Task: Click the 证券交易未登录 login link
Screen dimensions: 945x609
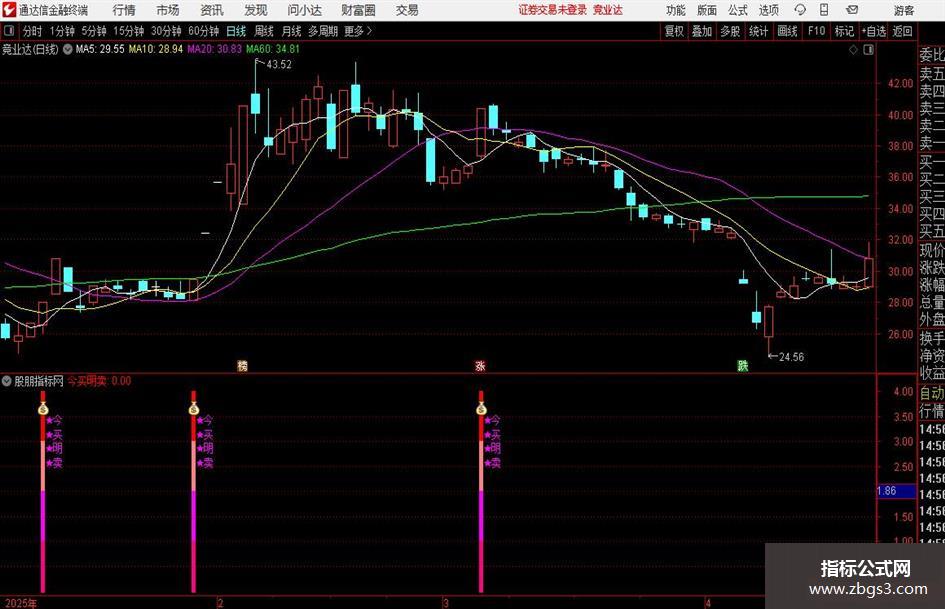Action: (553, 10)
